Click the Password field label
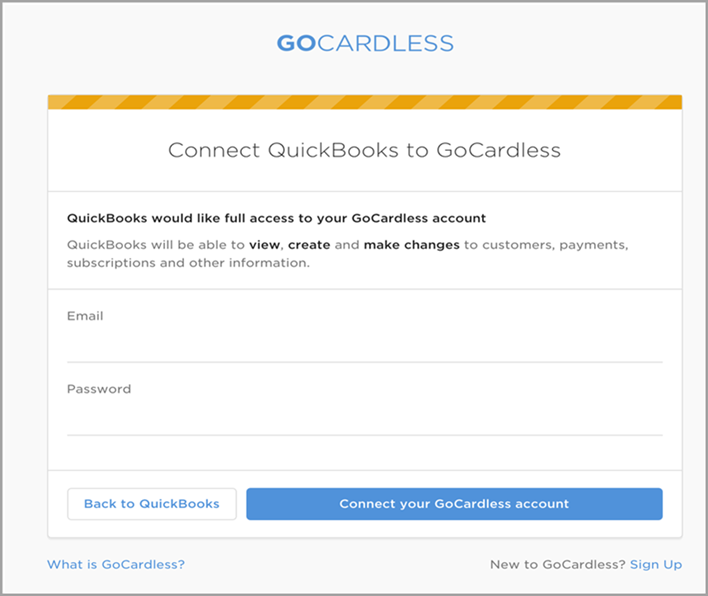Viewport: 708px width, 596px height. [x=99, y=389]
